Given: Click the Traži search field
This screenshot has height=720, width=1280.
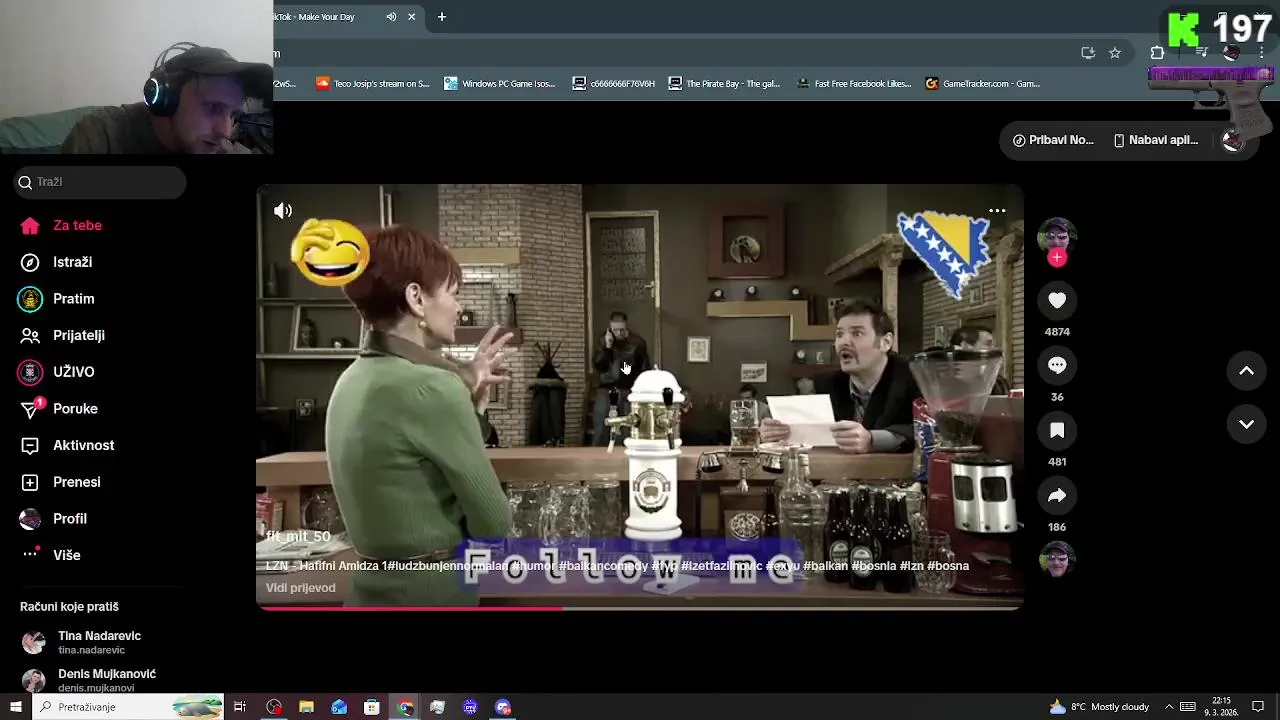Looking at the screenshot, I should [x=100, y=182].
